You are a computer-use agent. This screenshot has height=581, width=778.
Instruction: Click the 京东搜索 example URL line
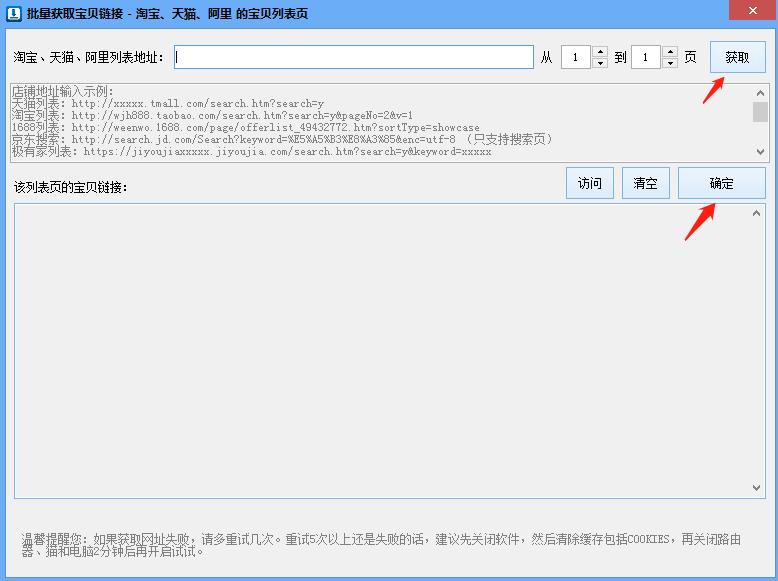pos(282,139)
